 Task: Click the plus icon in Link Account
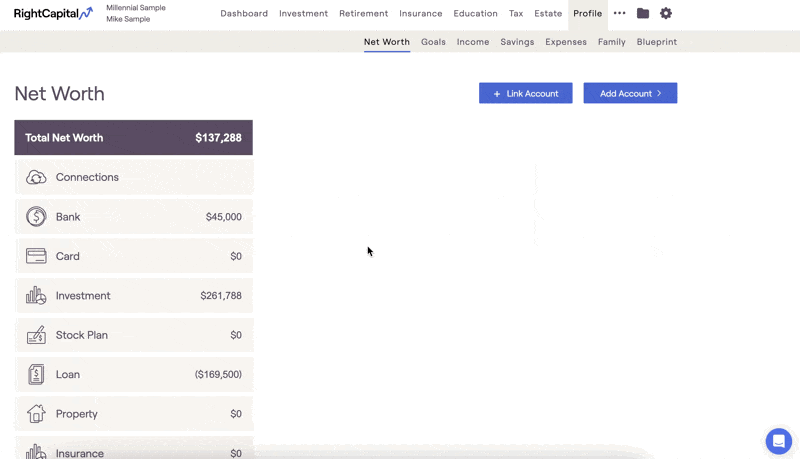497,94
